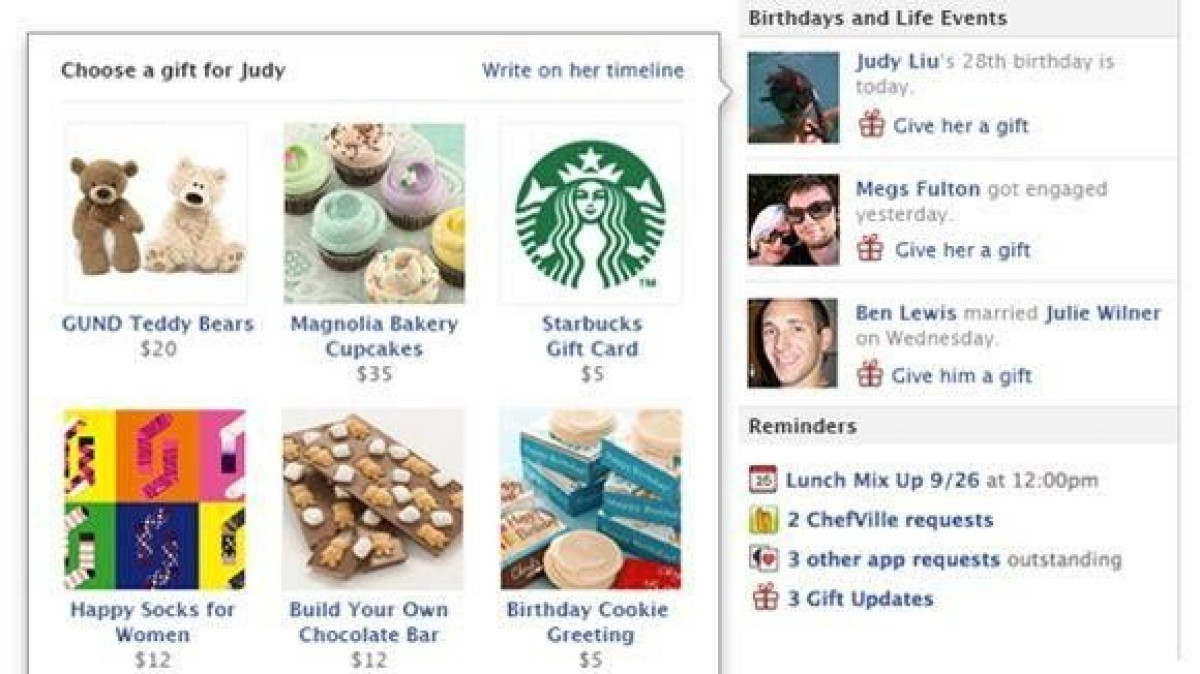1200x674 pixels.
Task: Click "Write on her timeline" link
Action: (583, 70)
